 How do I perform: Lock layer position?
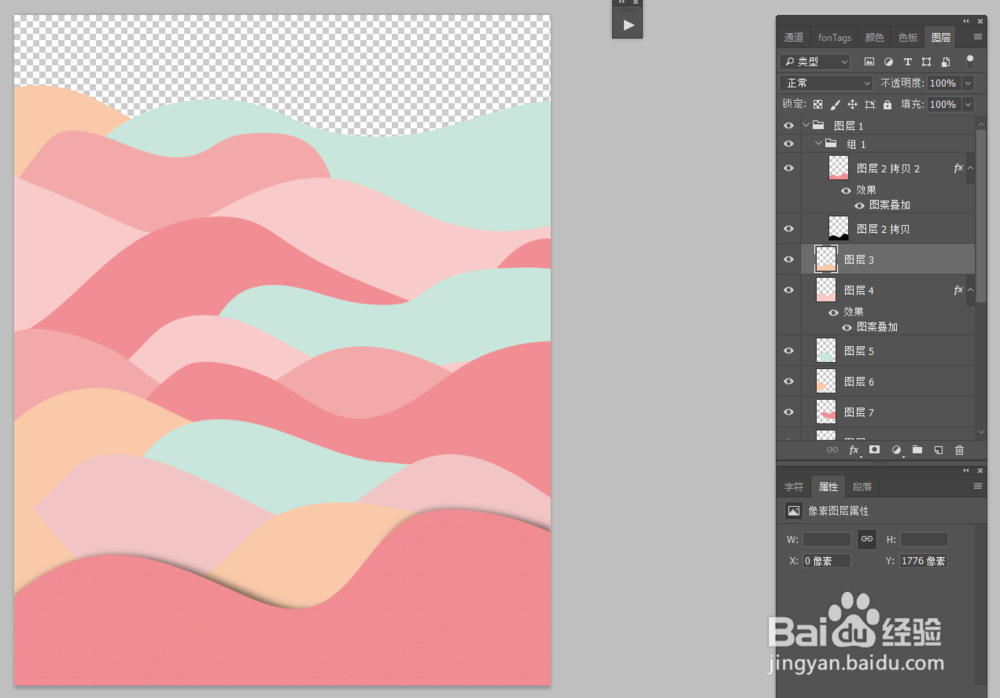point(852,104)
